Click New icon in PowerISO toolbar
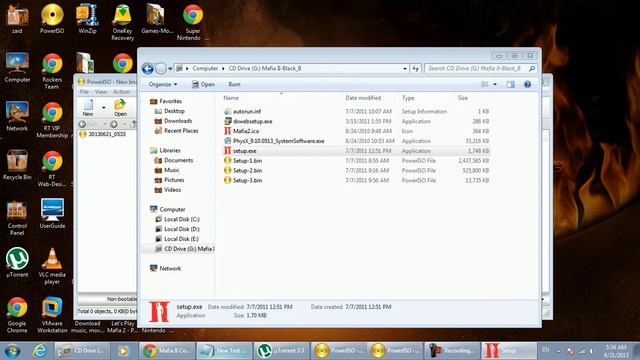640x360 pixels. [x=88, y=107]
